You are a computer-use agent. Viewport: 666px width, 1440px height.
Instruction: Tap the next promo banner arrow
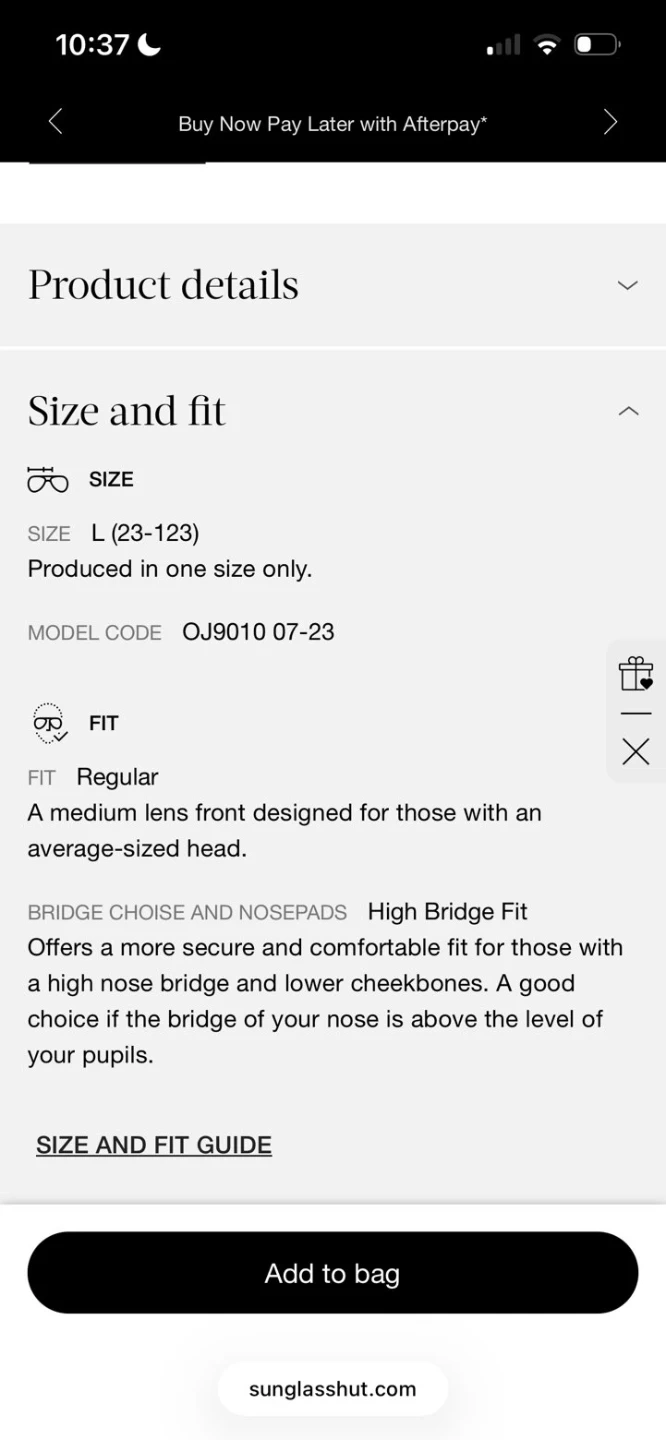click(x=610, y=123)
